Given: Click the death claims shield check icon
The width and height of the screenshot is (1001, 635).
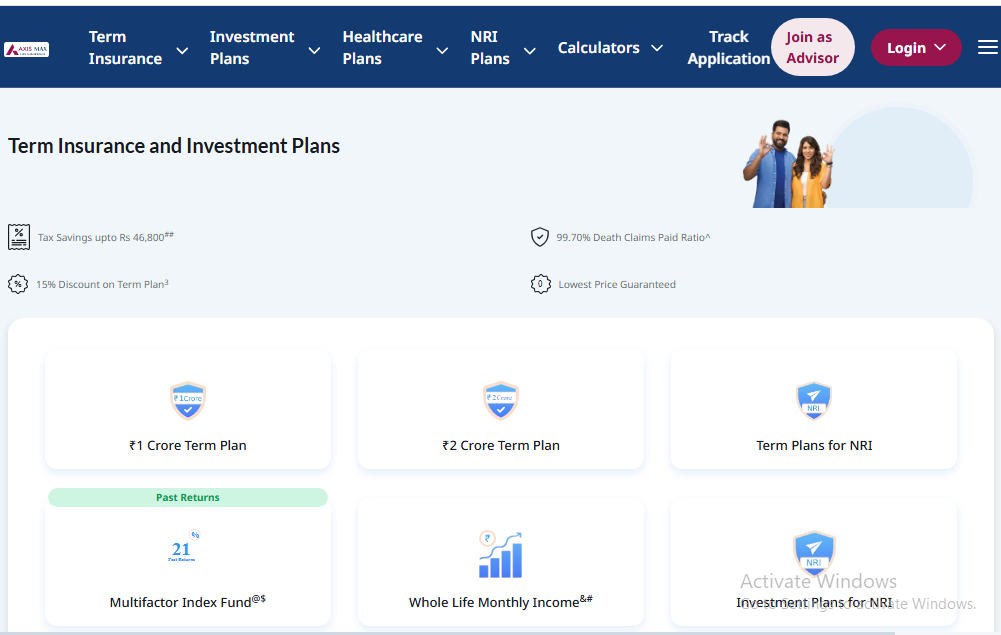Looking at the screenshot, I should pos(540,237).
